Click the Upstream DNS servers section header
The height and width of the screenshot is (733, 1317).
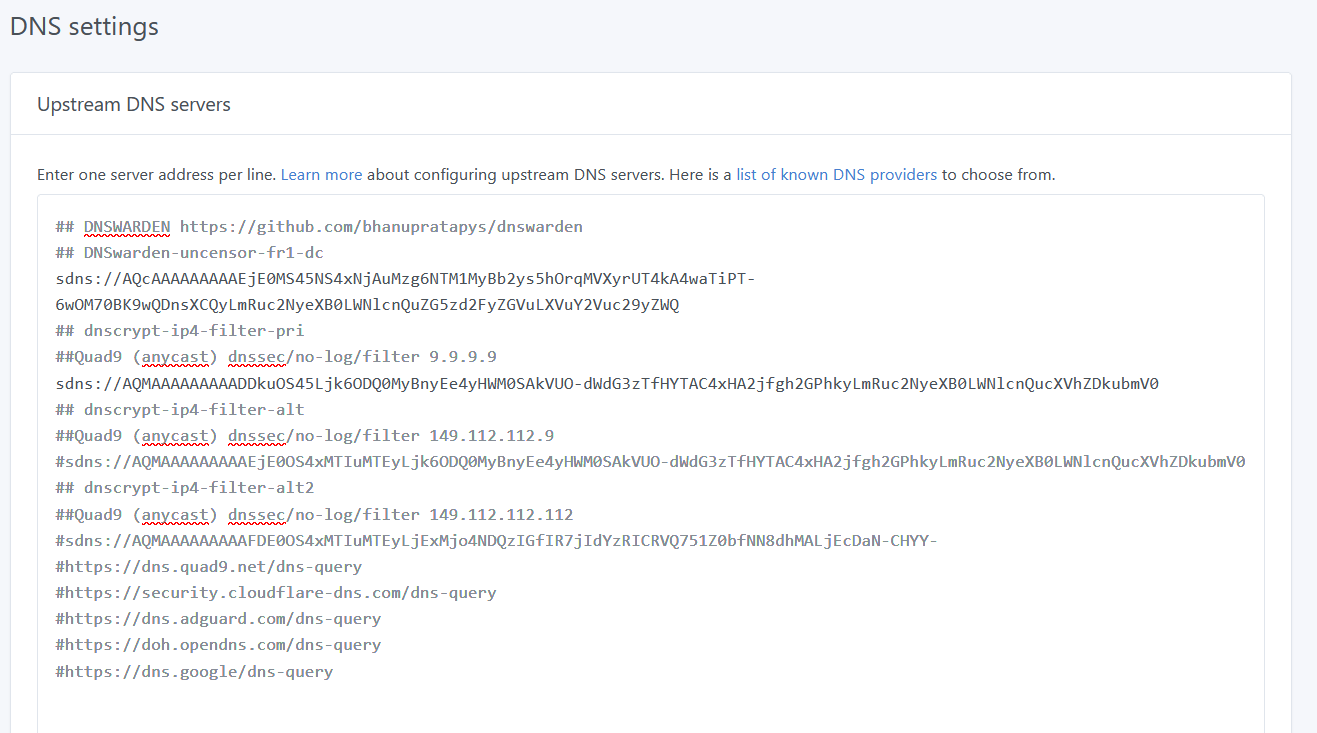(134, 104)
